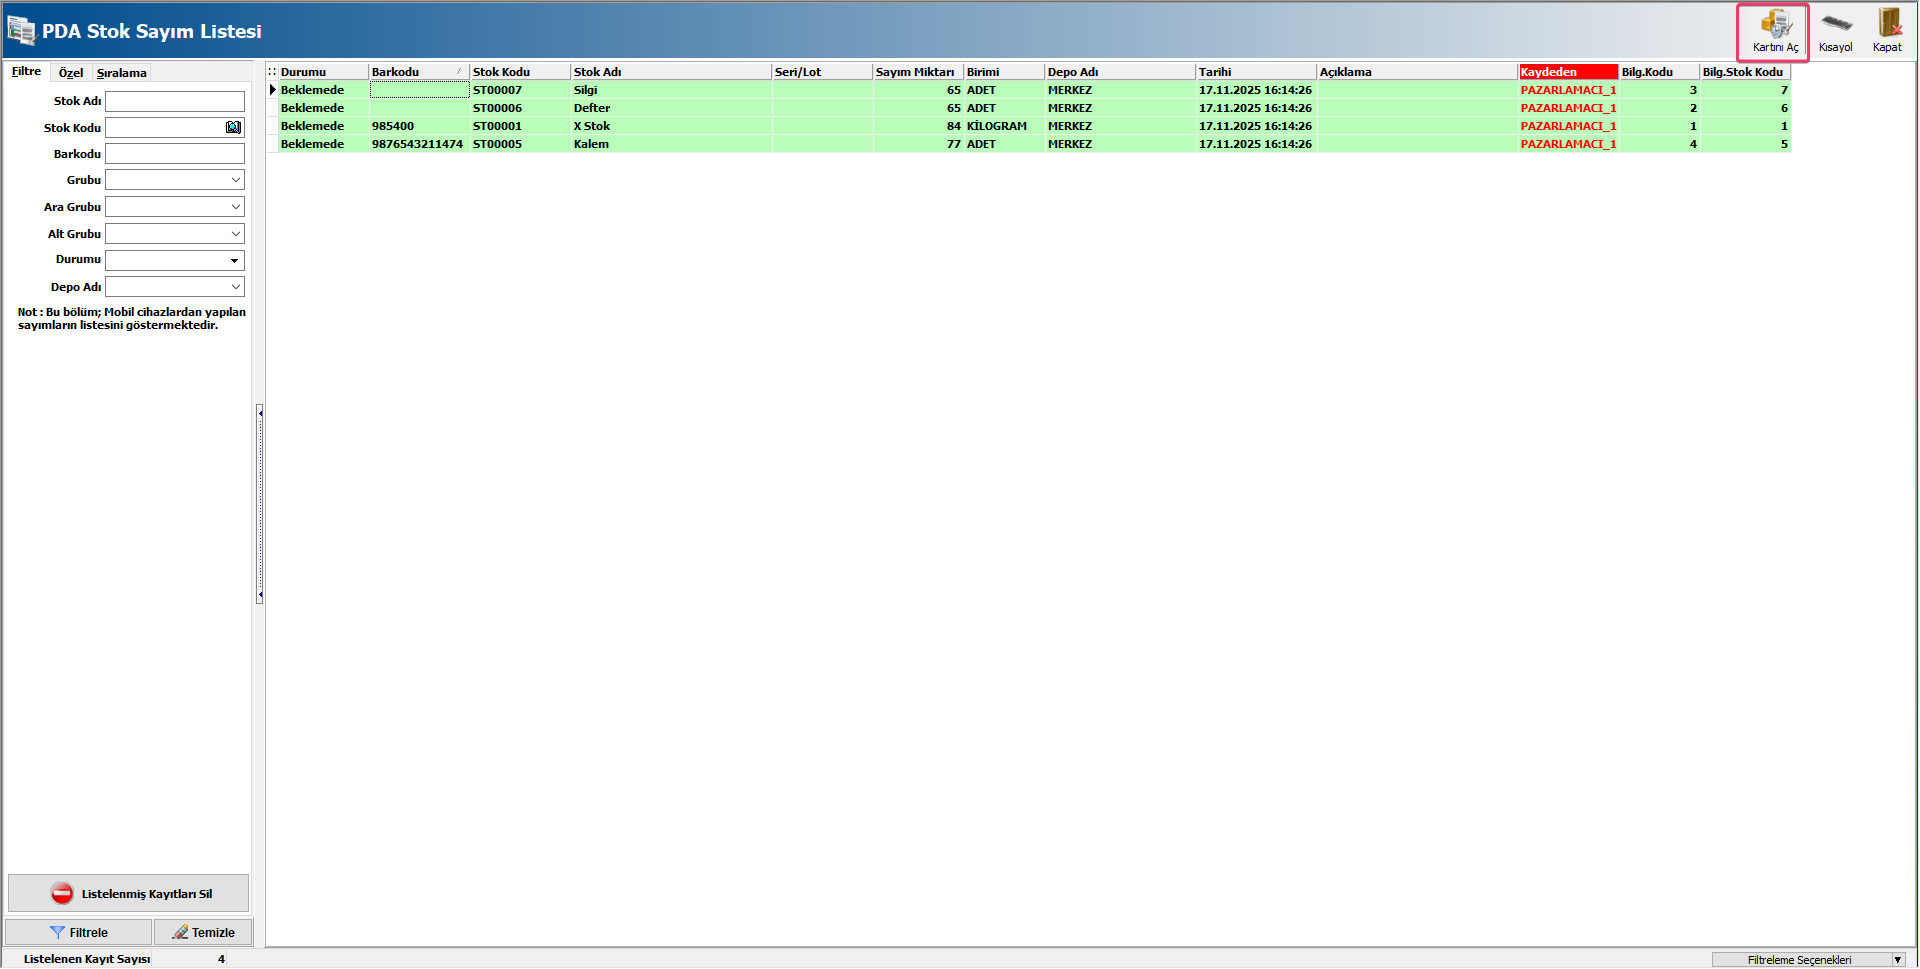
Task: Click the grid options icon left of Durumu header
Action: click(x=272, y=72)
